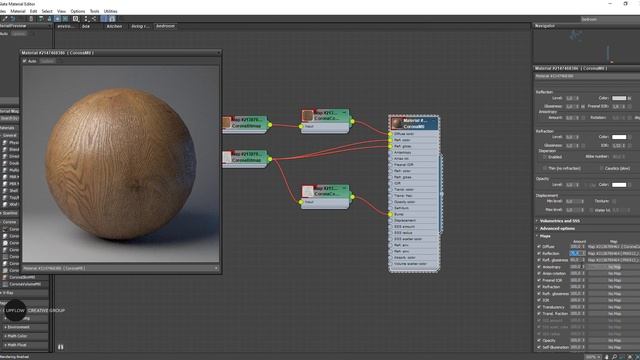Click the magnifier zoom icon in status bar
The image size is (640, 360).
tap(614, 357)
